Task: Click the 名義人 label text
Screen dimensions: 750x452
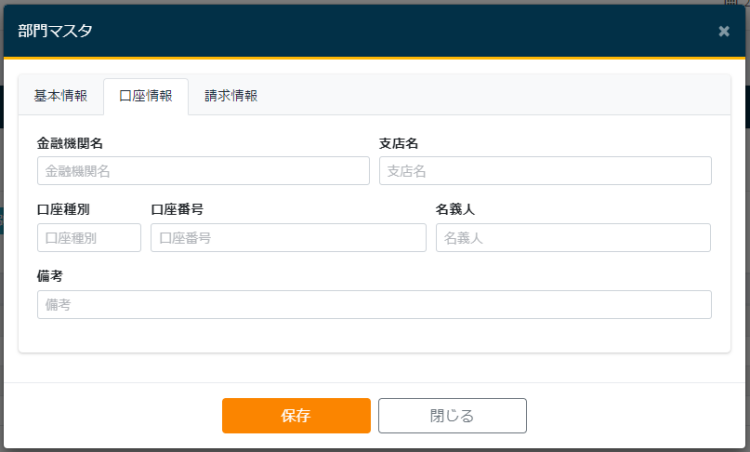Action: (x=455, y=210)
